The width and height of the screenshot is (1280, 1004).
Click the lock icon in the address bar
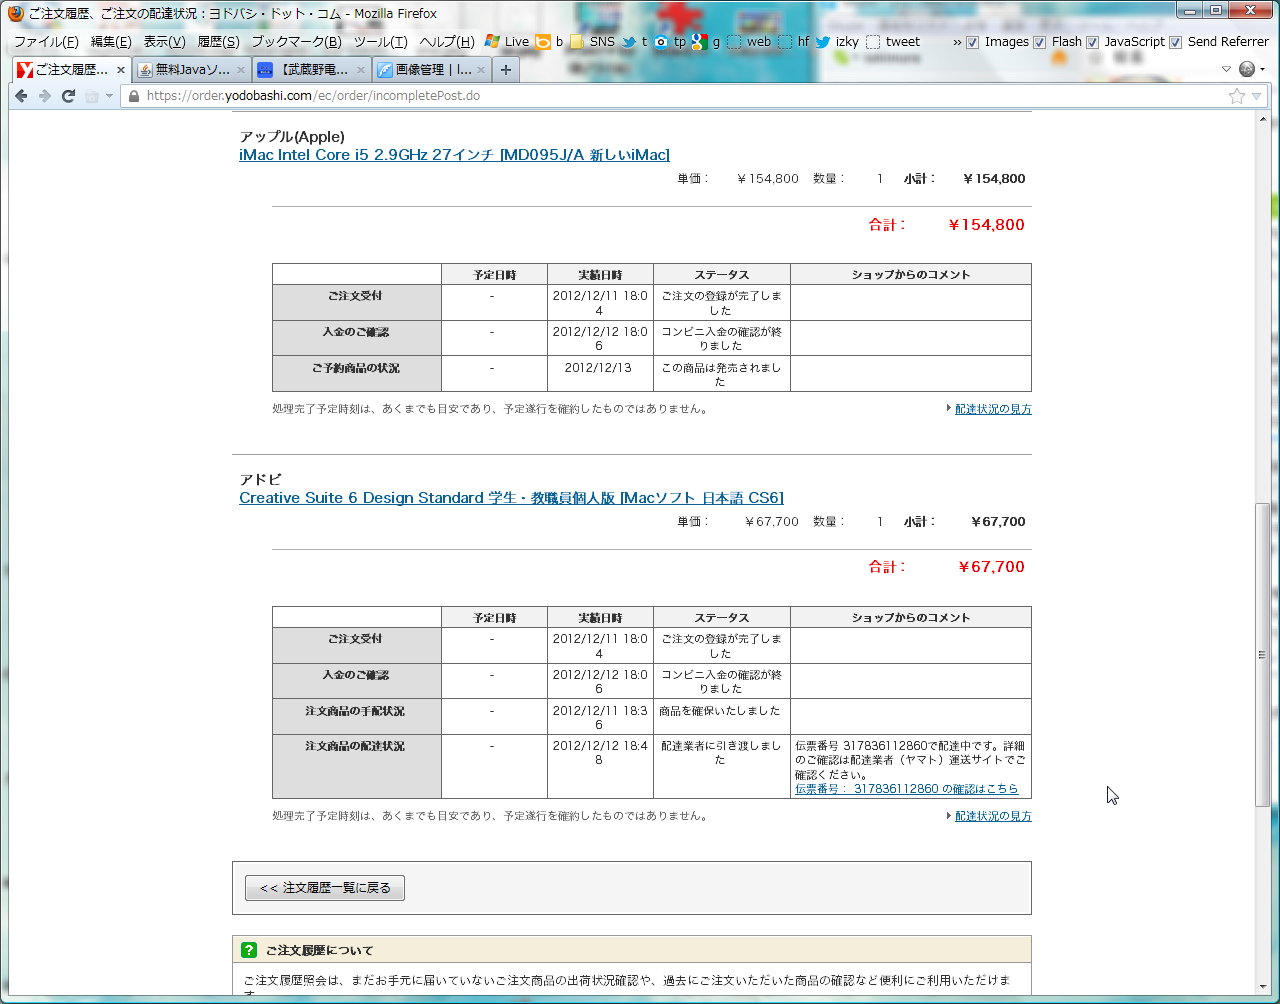pyautogui.click(x=135, y=96)
